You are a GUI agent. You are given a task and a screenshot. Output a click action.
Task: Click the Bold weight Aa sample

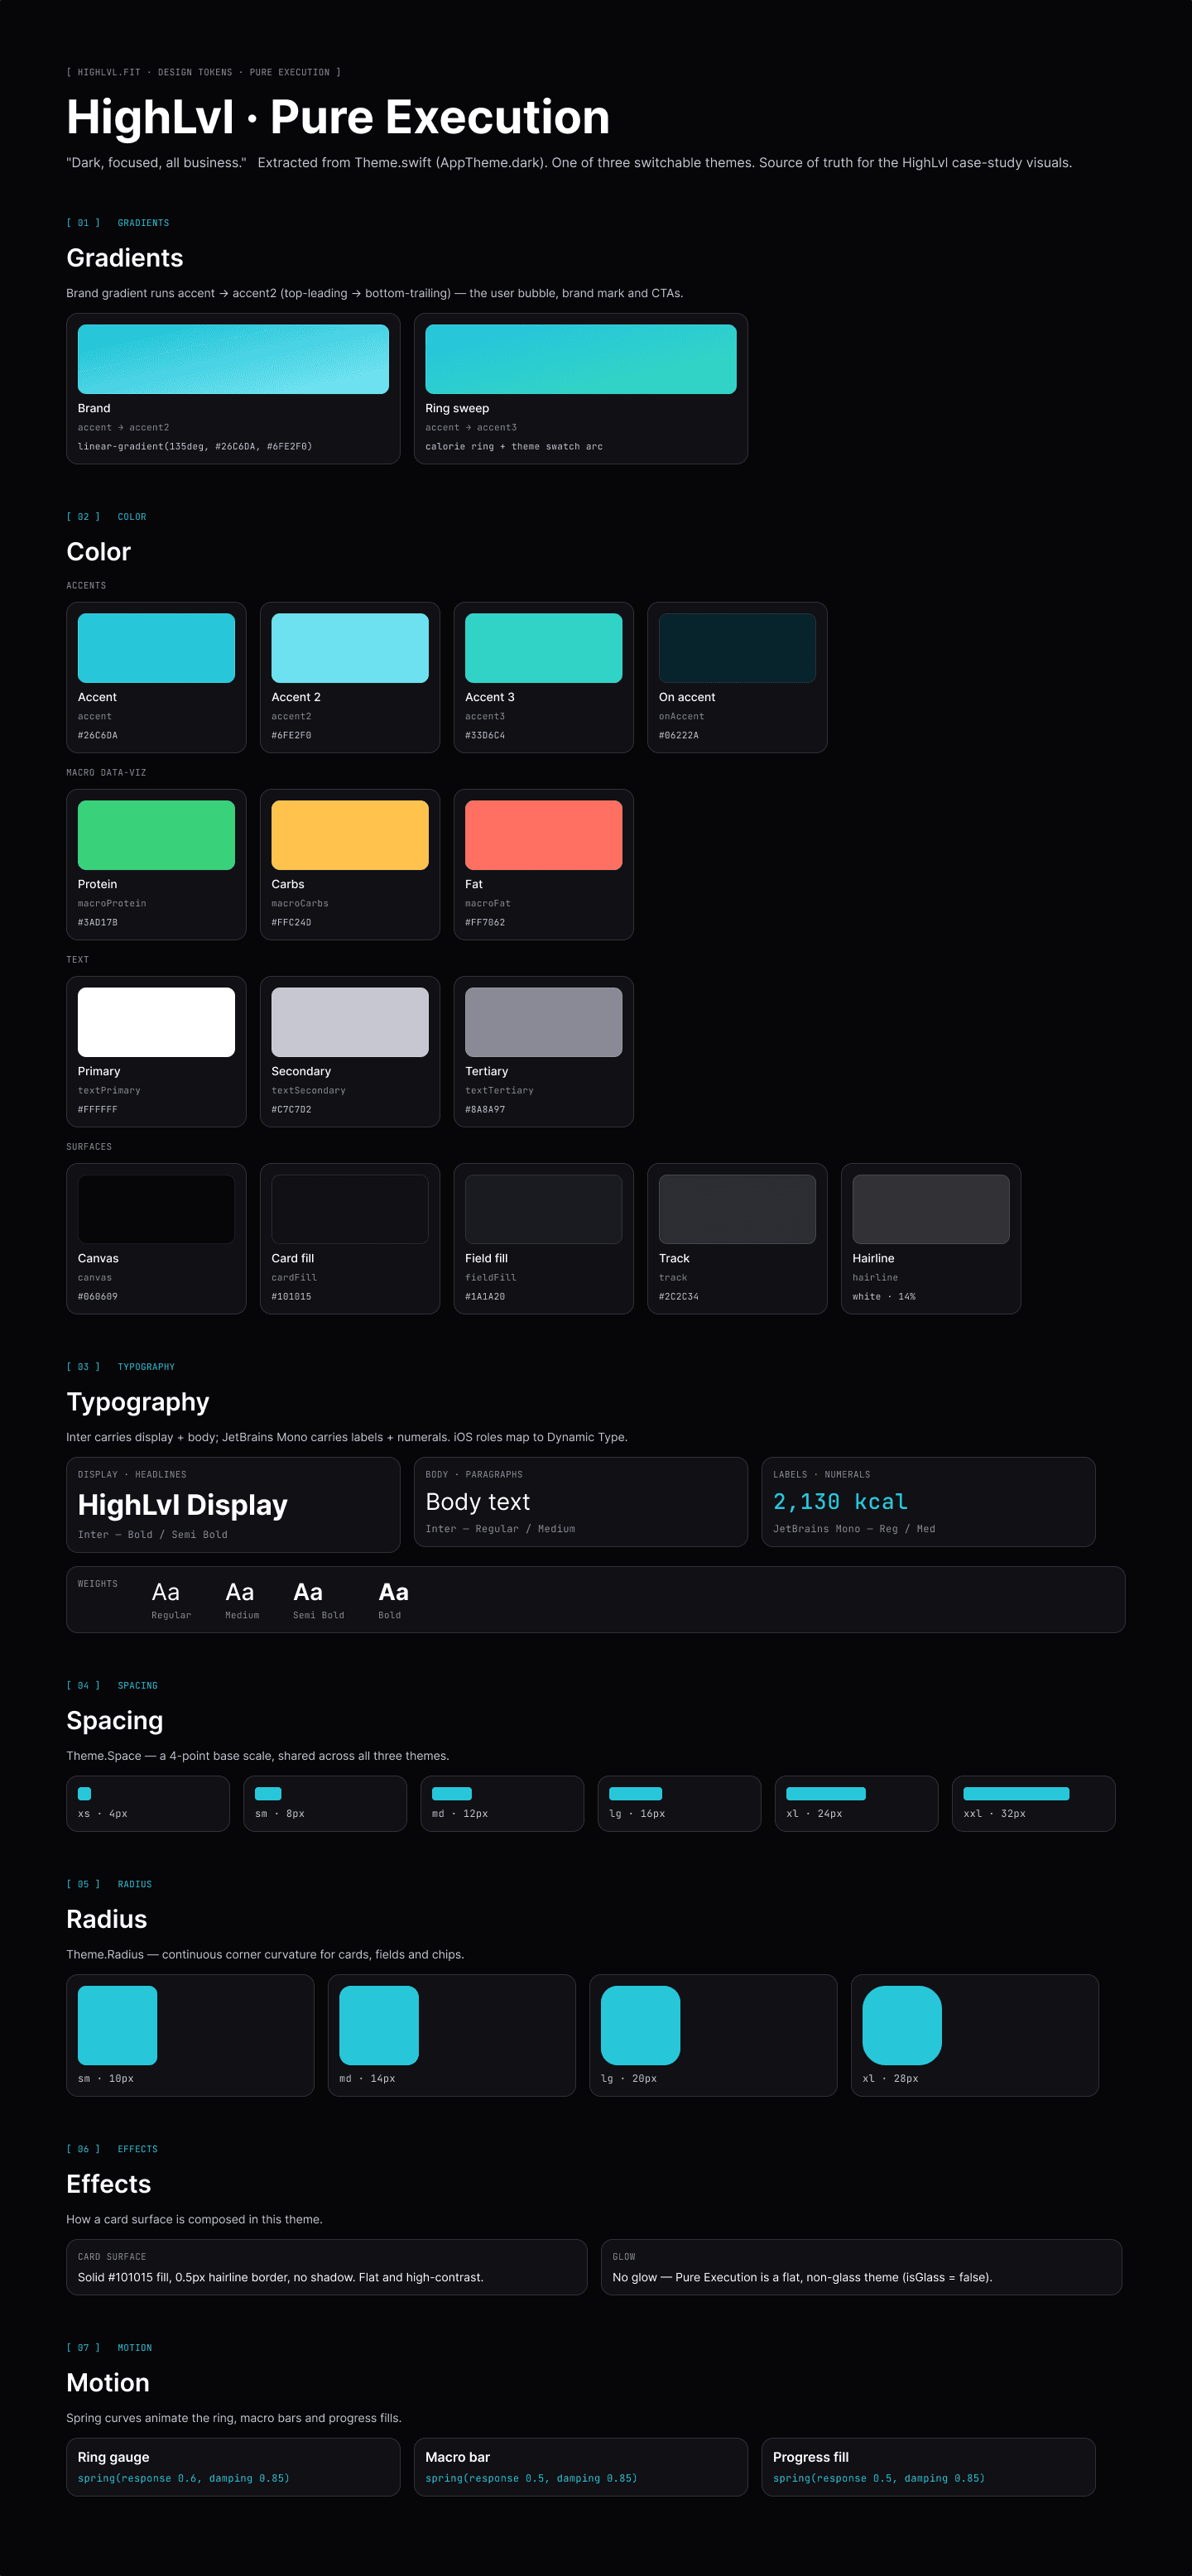[394, 1592]
